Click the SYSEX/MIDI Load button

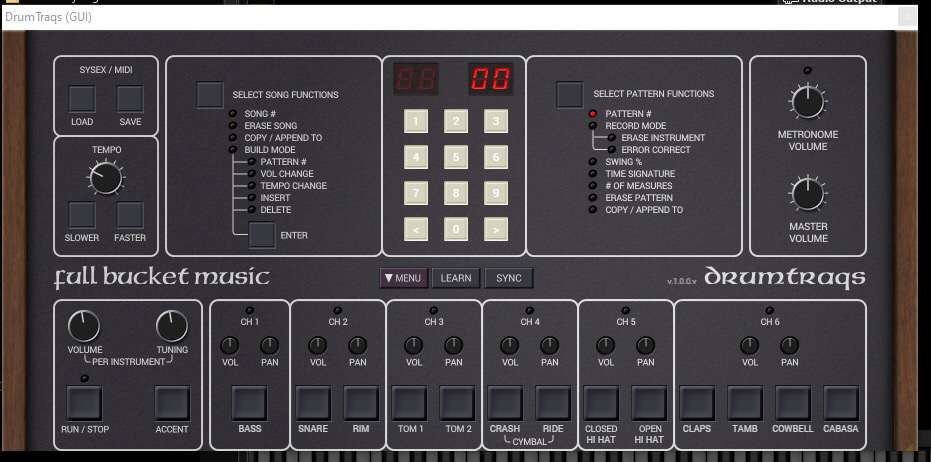point(82,99)
